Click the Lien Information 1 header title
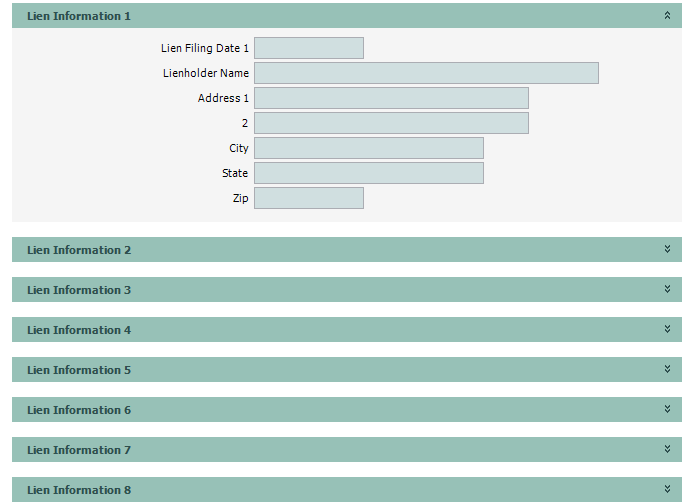The height and width of the screenshot is (503, 697). point(79,16)
